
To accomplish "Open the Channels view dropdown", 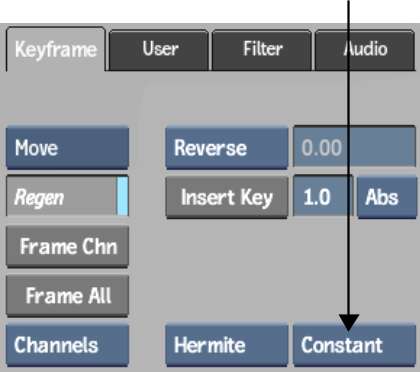I will 67,345.
